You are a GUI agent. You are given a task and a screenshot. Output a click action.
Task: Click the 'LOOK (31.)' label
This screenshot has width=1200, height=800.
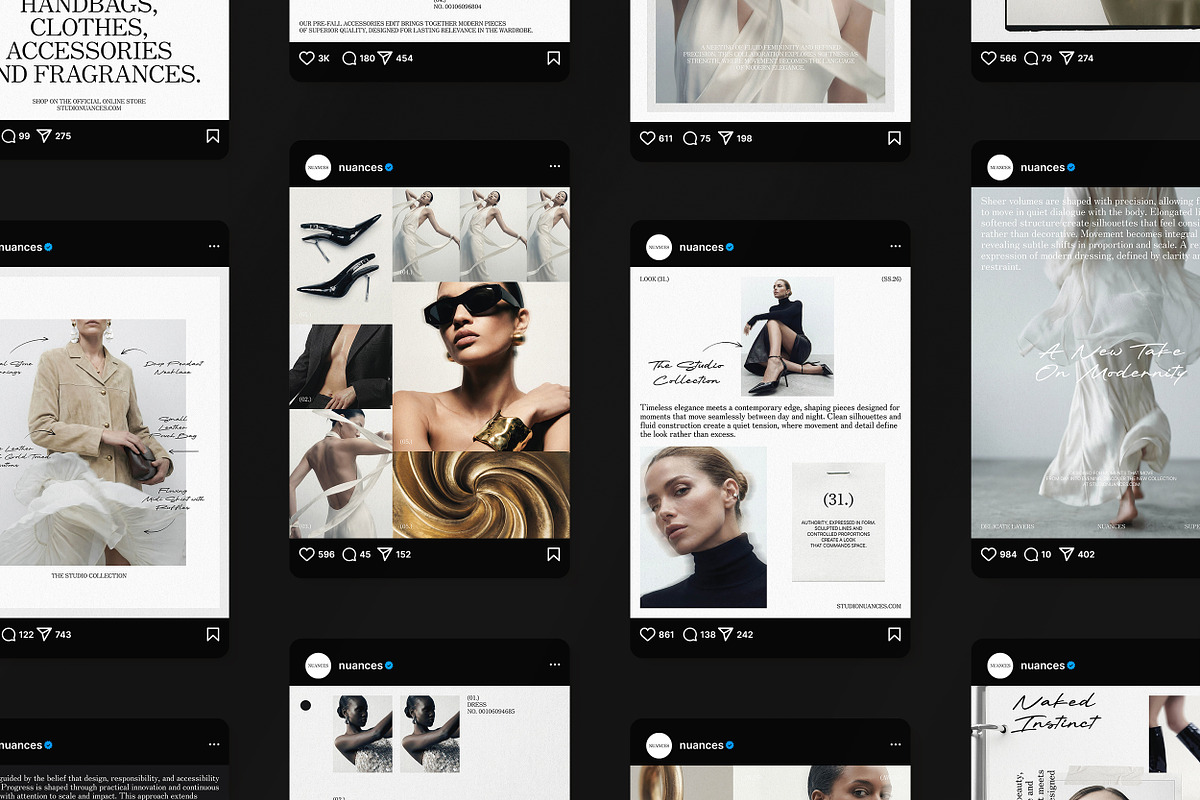coord(655,279)
